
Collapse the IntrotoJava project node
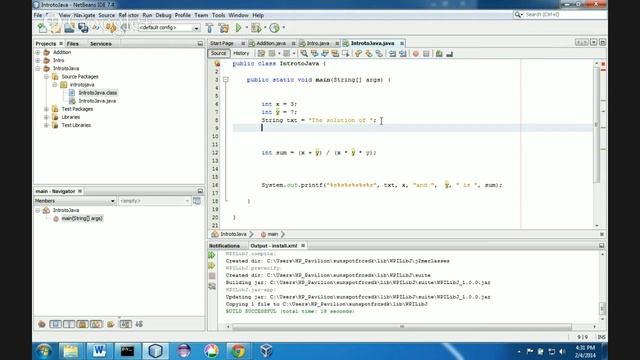(38, 69)
